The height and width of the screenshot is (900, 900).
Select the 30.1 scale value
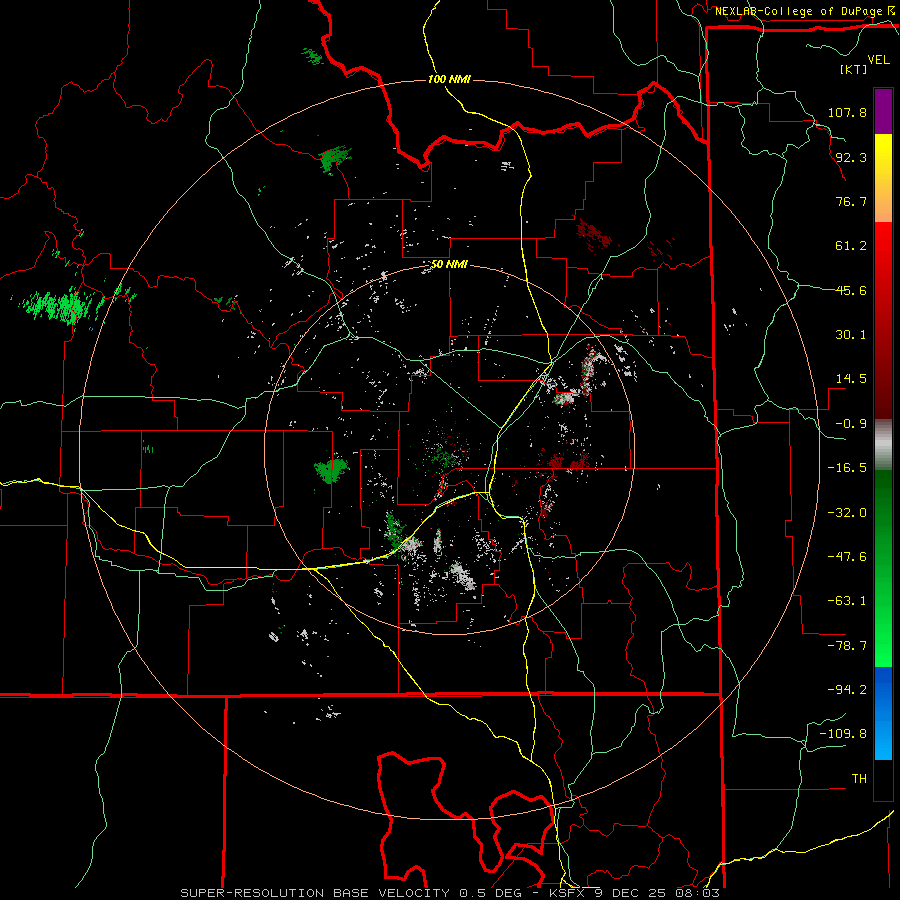851,335
